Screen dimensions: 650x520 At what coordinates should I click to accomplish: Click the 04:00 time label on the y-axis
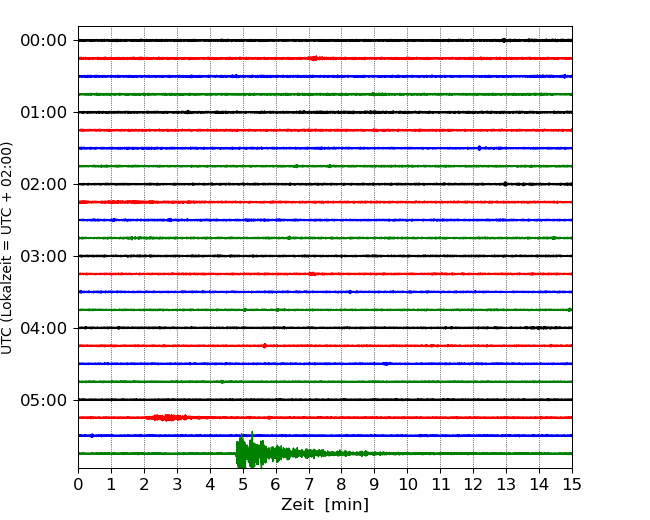(44, 328)
